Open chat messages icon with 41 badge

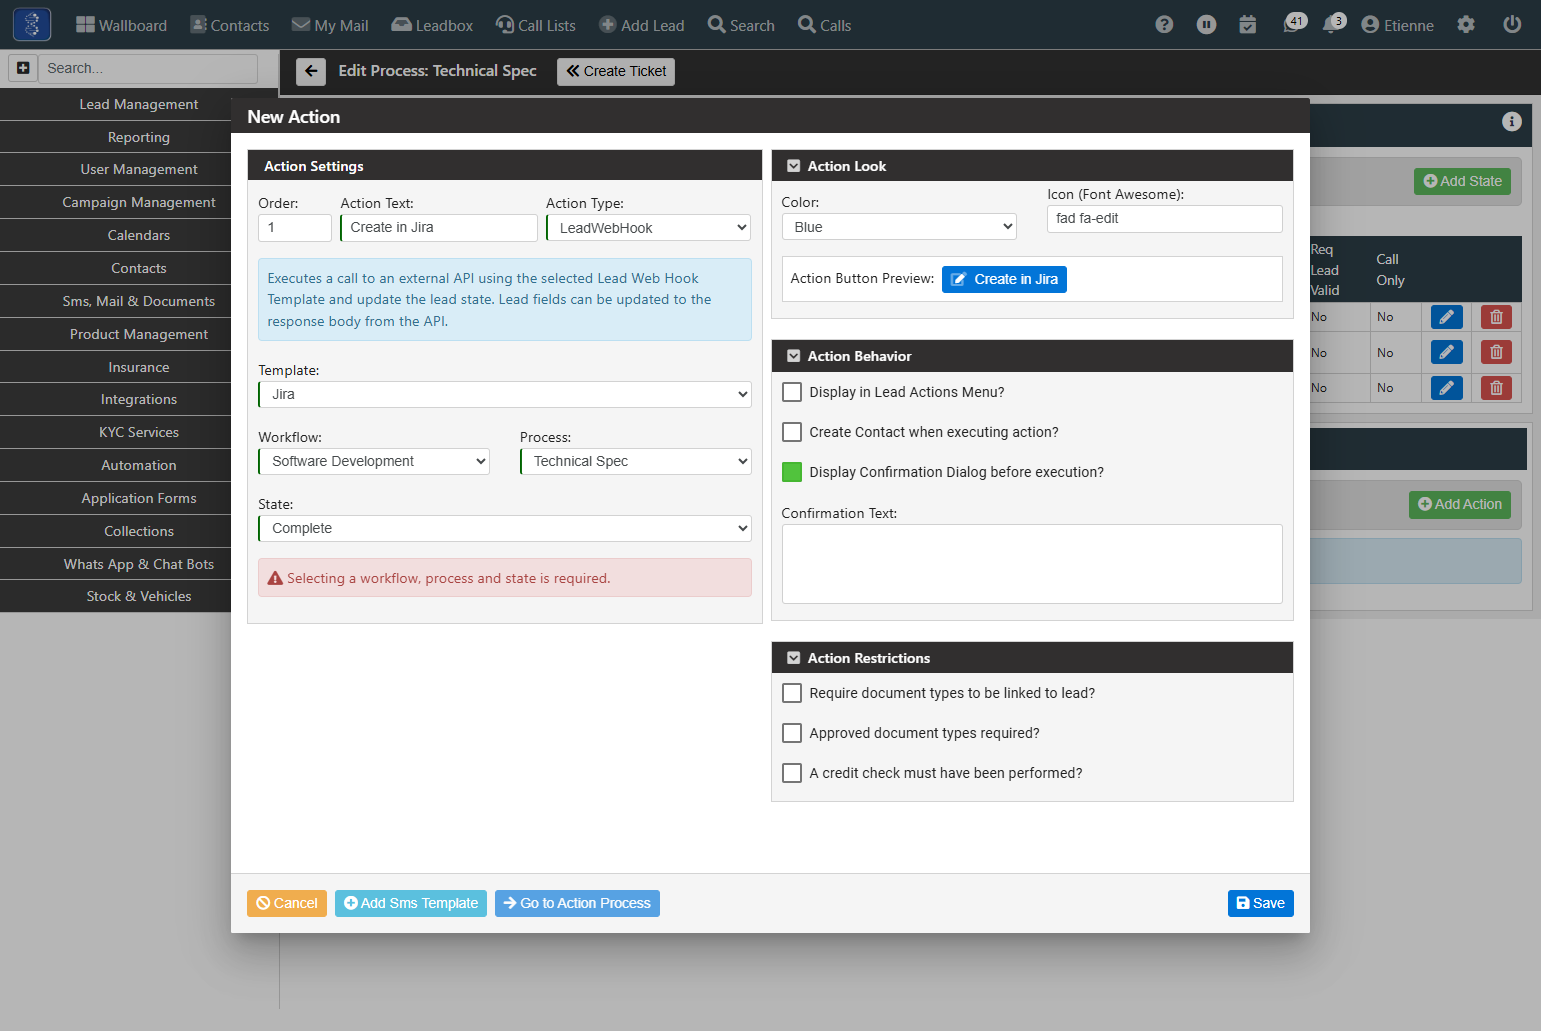[x=1295, y=24]
